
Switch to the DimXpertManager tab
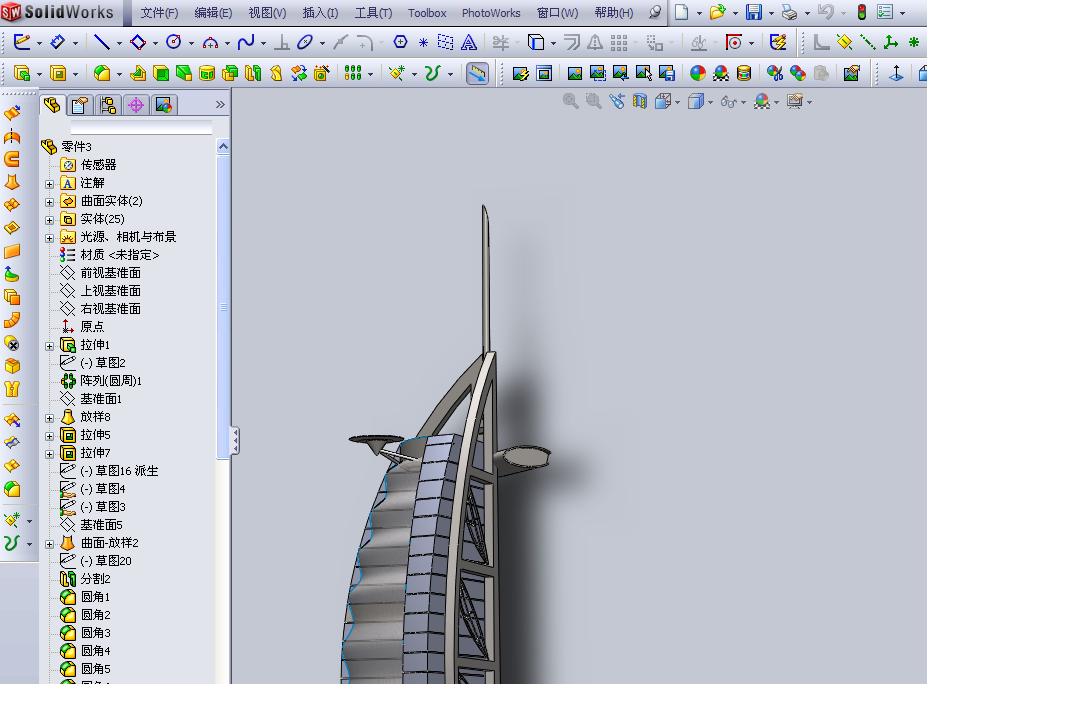(136, 105)
